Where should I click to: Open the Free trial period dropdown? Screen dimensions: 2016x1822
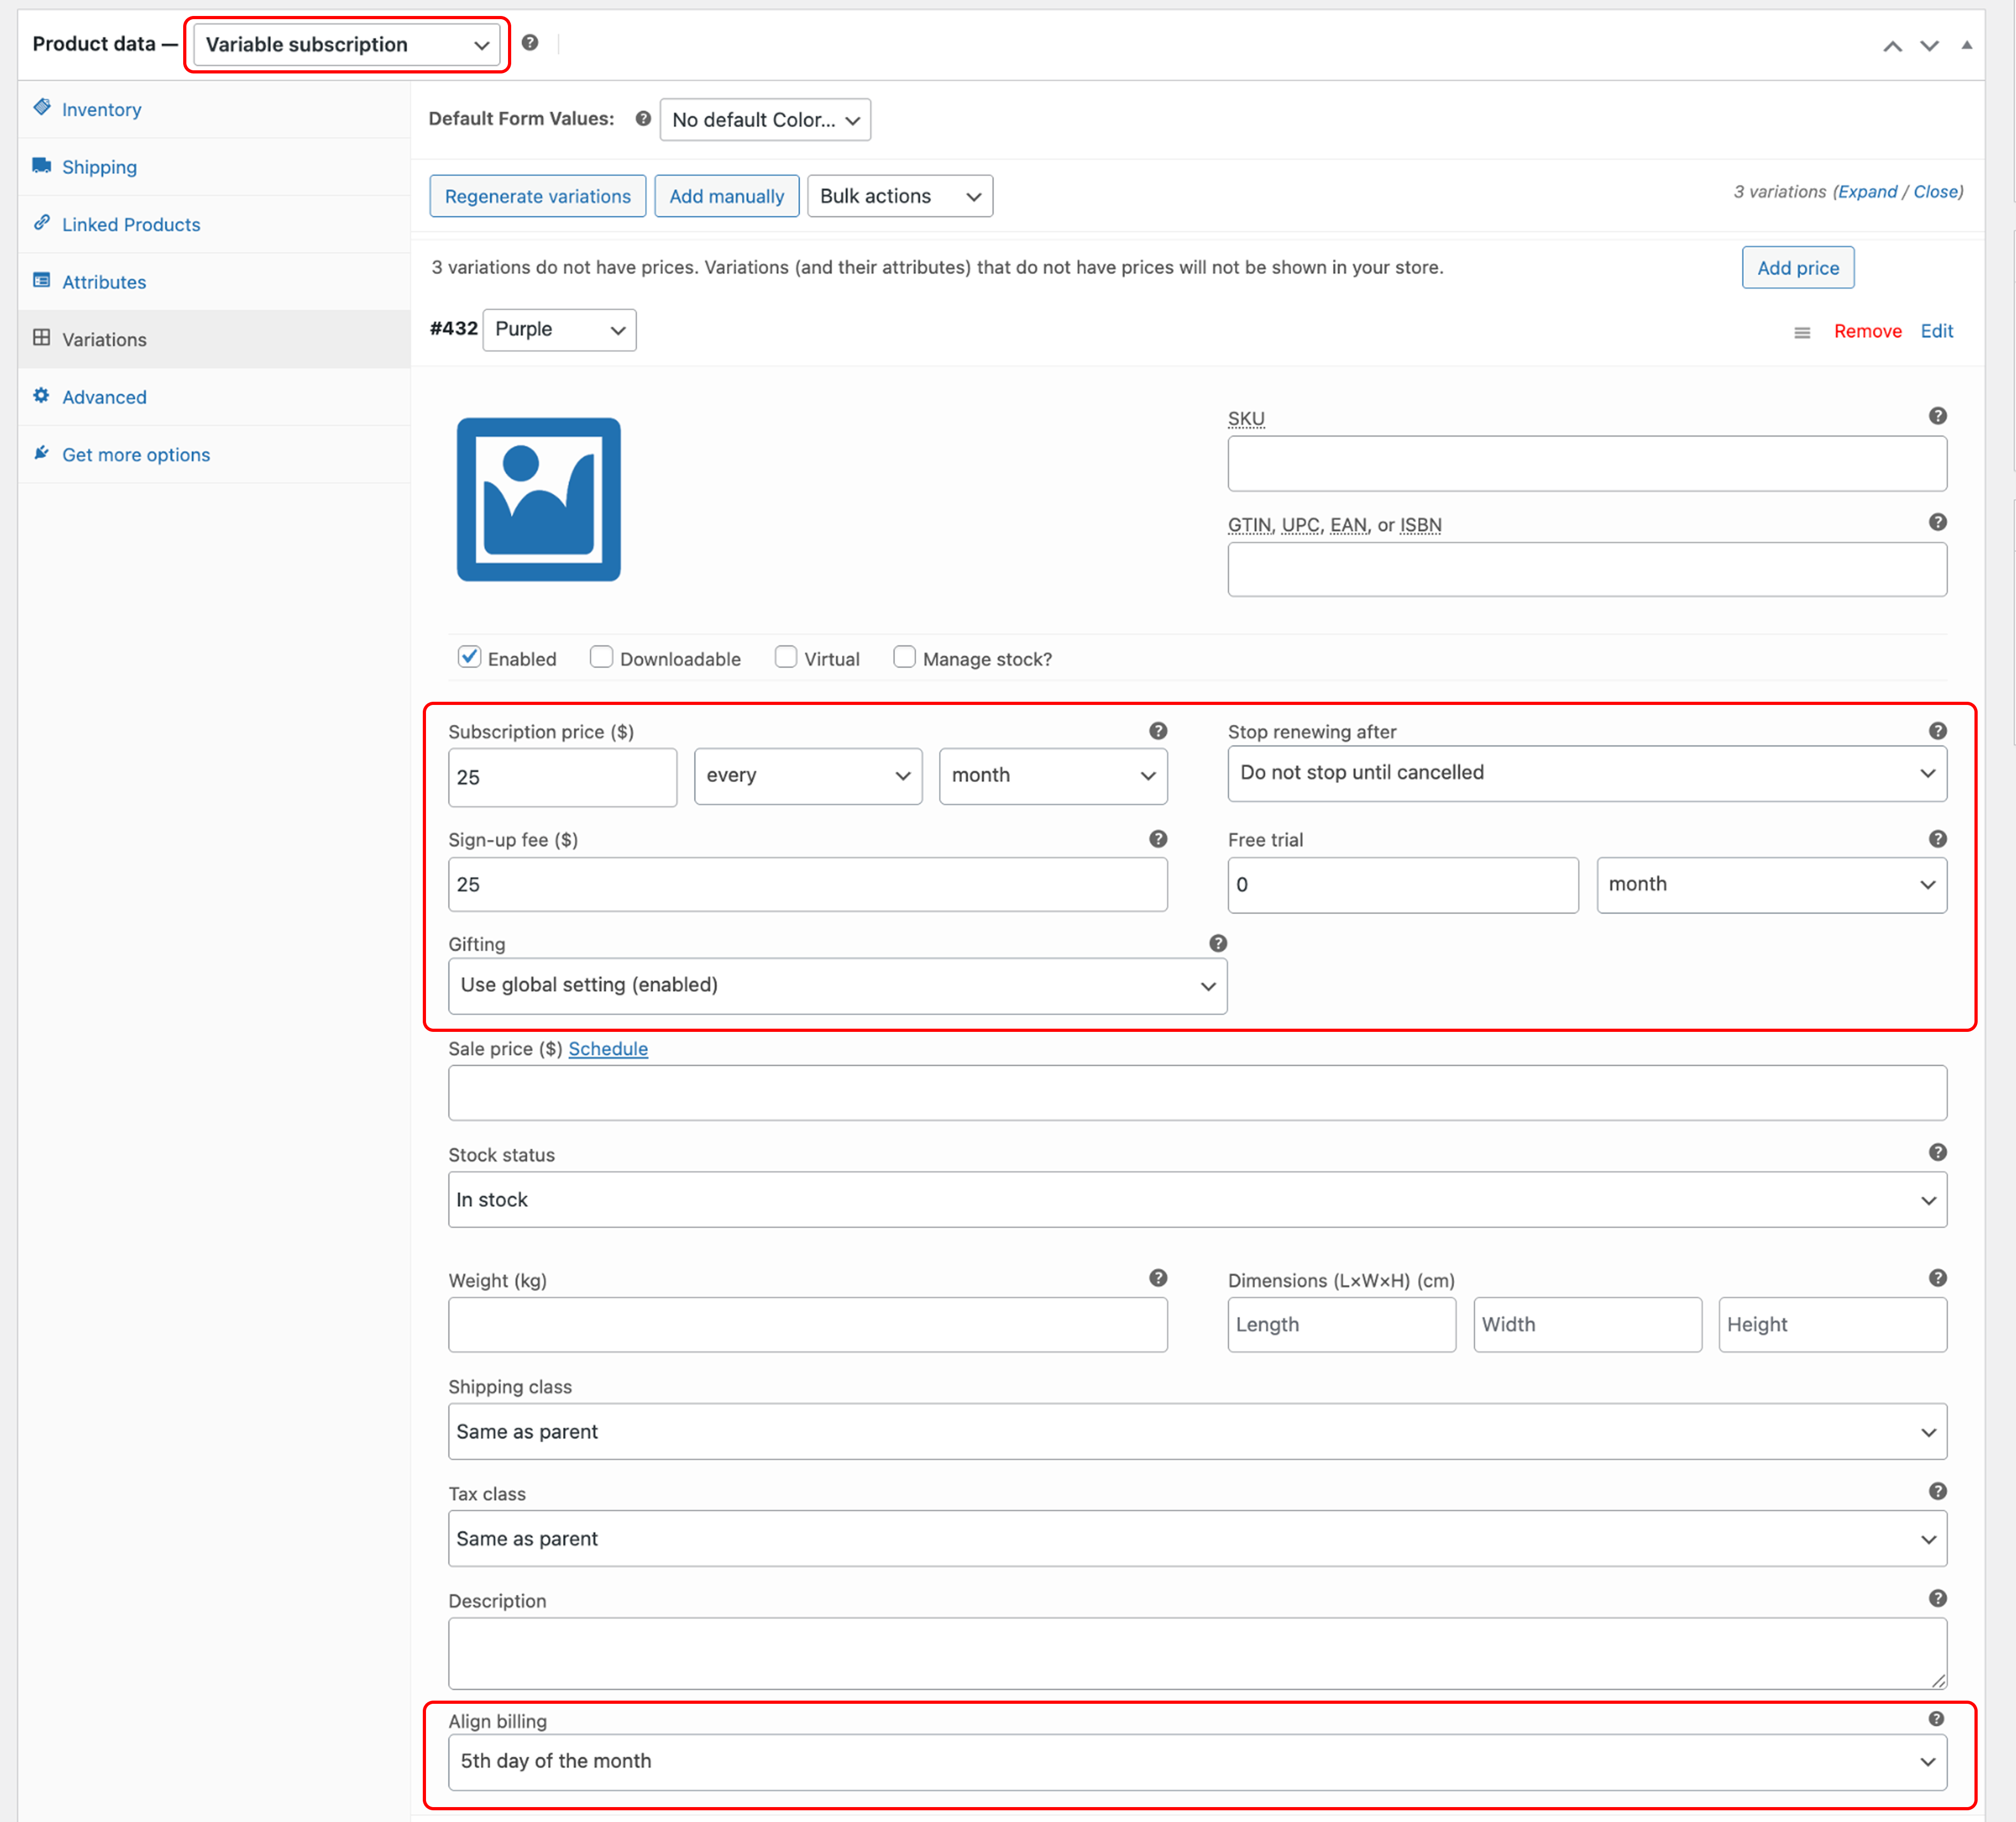(1771, 885)
